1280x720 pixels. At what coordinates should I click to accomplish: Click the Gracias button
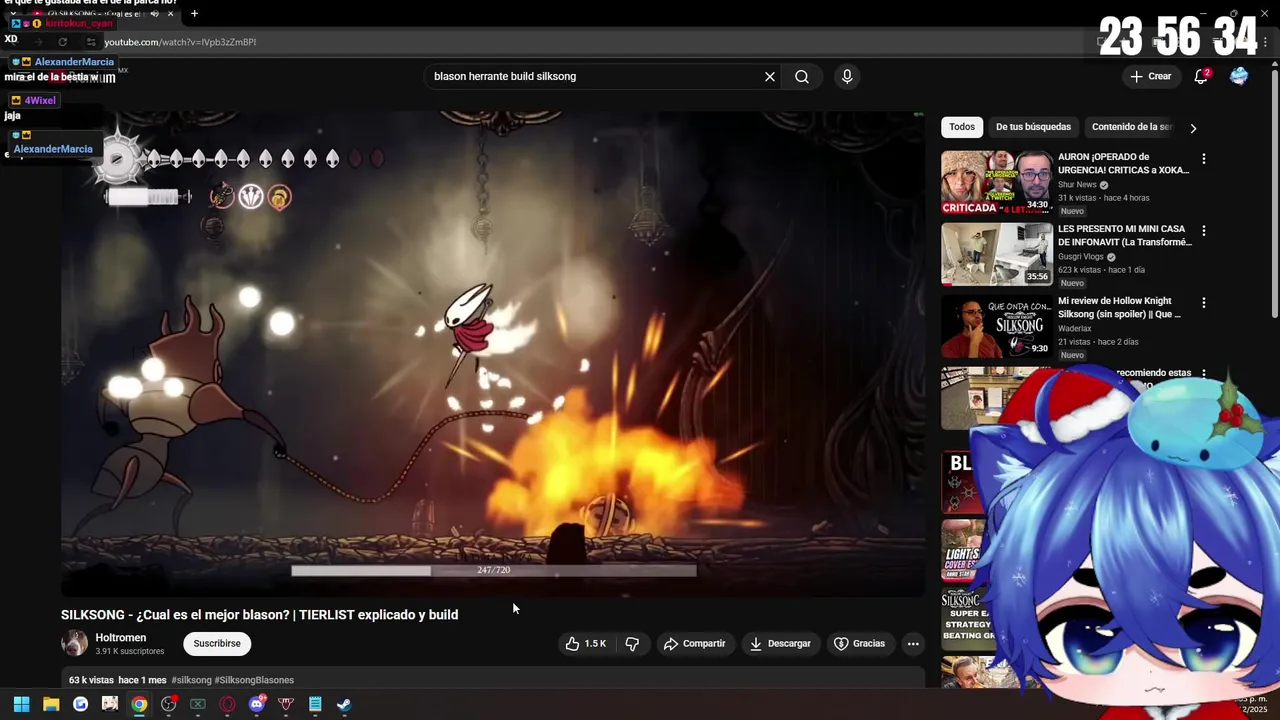tap(860, 644)
